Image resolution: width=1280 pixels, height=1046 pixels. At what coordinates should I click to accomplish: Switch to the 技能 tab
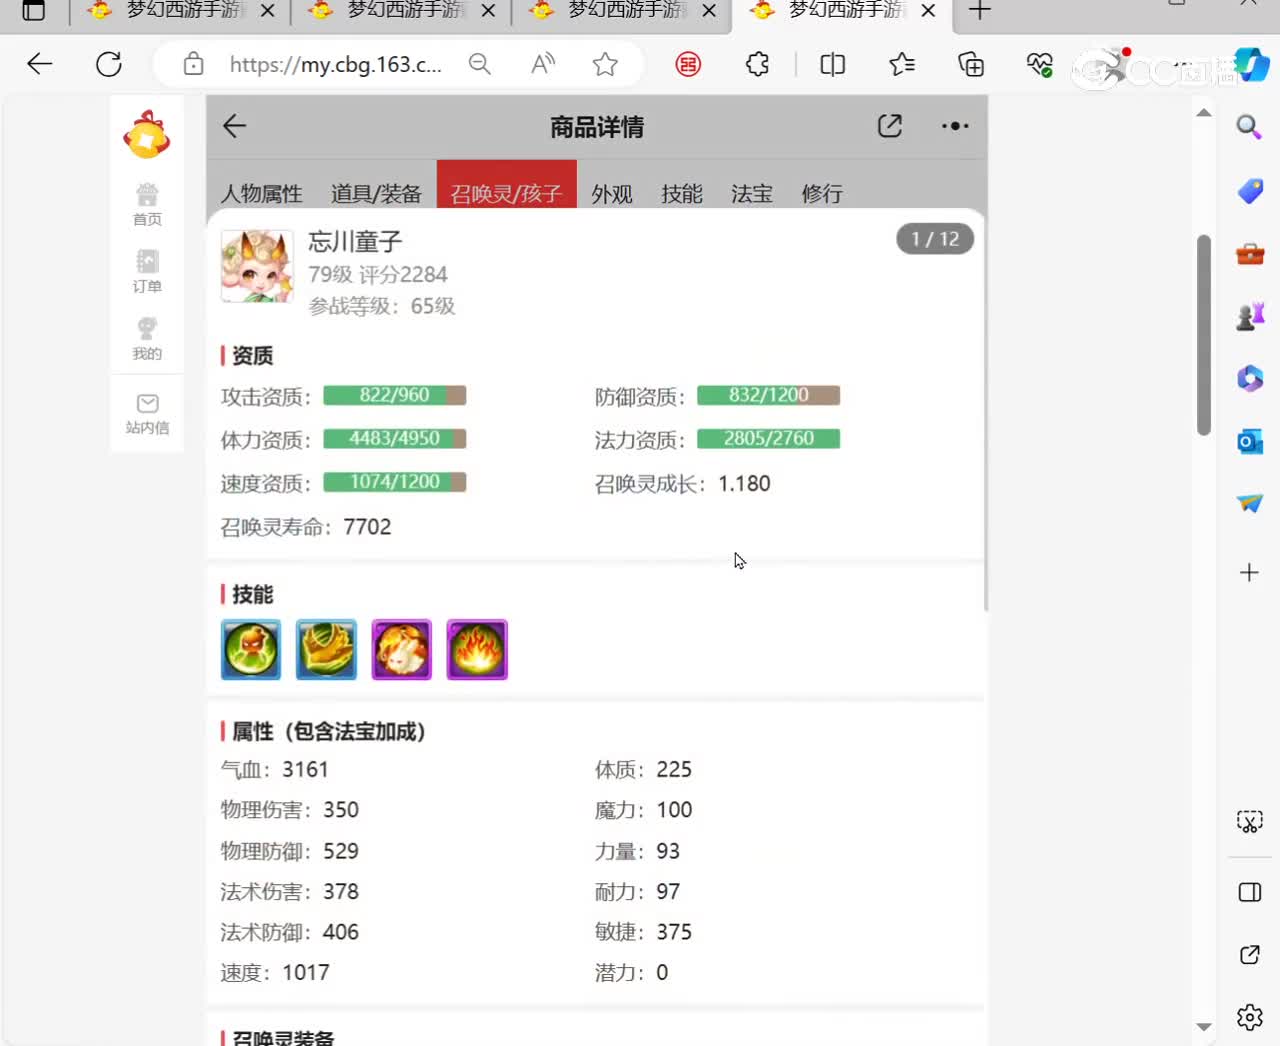682,193
